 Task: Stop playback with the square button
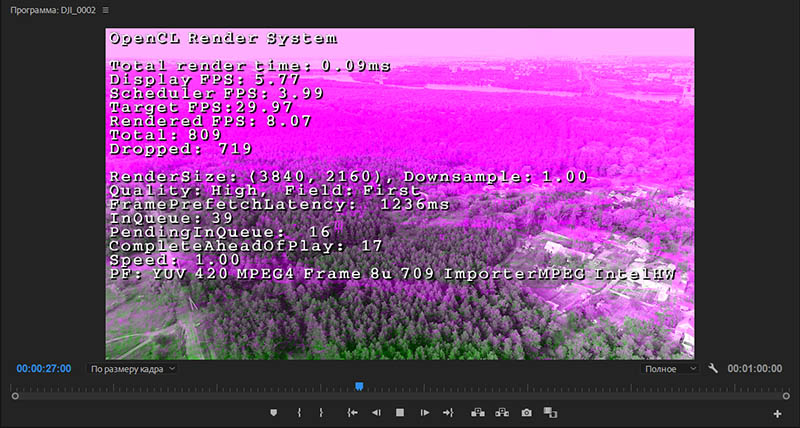(x=400, y=413)
